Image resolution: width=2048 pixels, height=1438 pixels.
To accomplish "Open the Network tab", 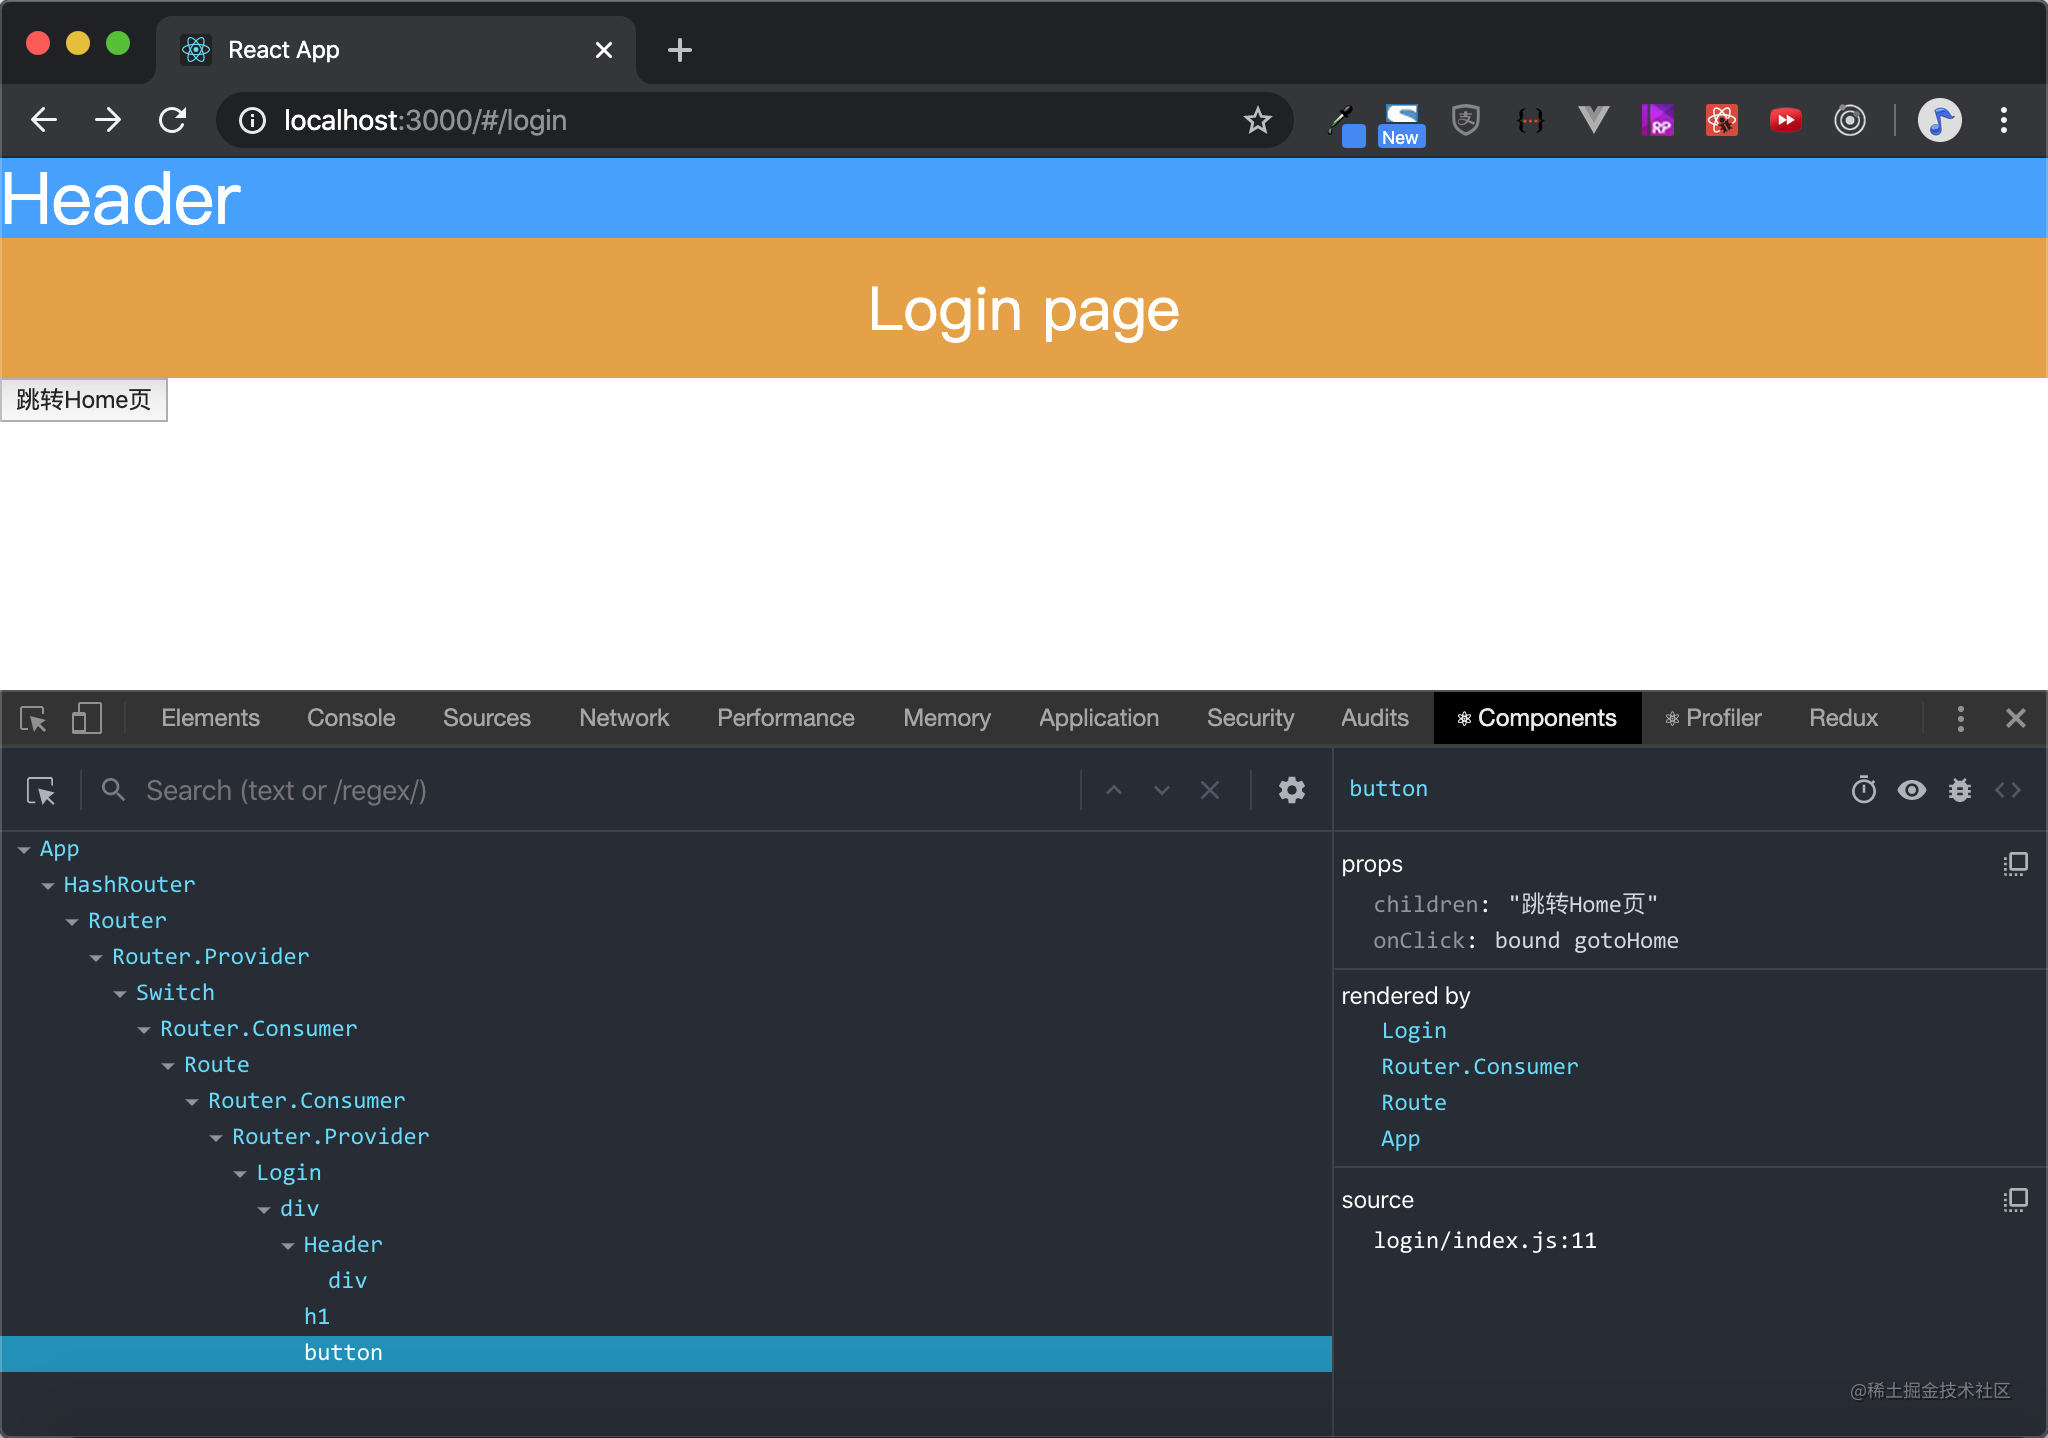I will (624, 718).
